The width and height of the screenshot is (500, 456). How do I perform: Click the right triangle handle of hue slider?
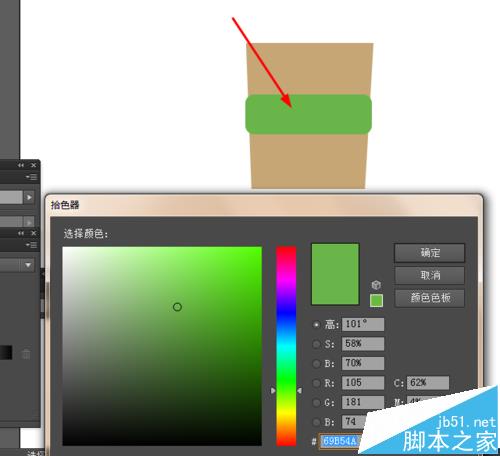point(299,390)
